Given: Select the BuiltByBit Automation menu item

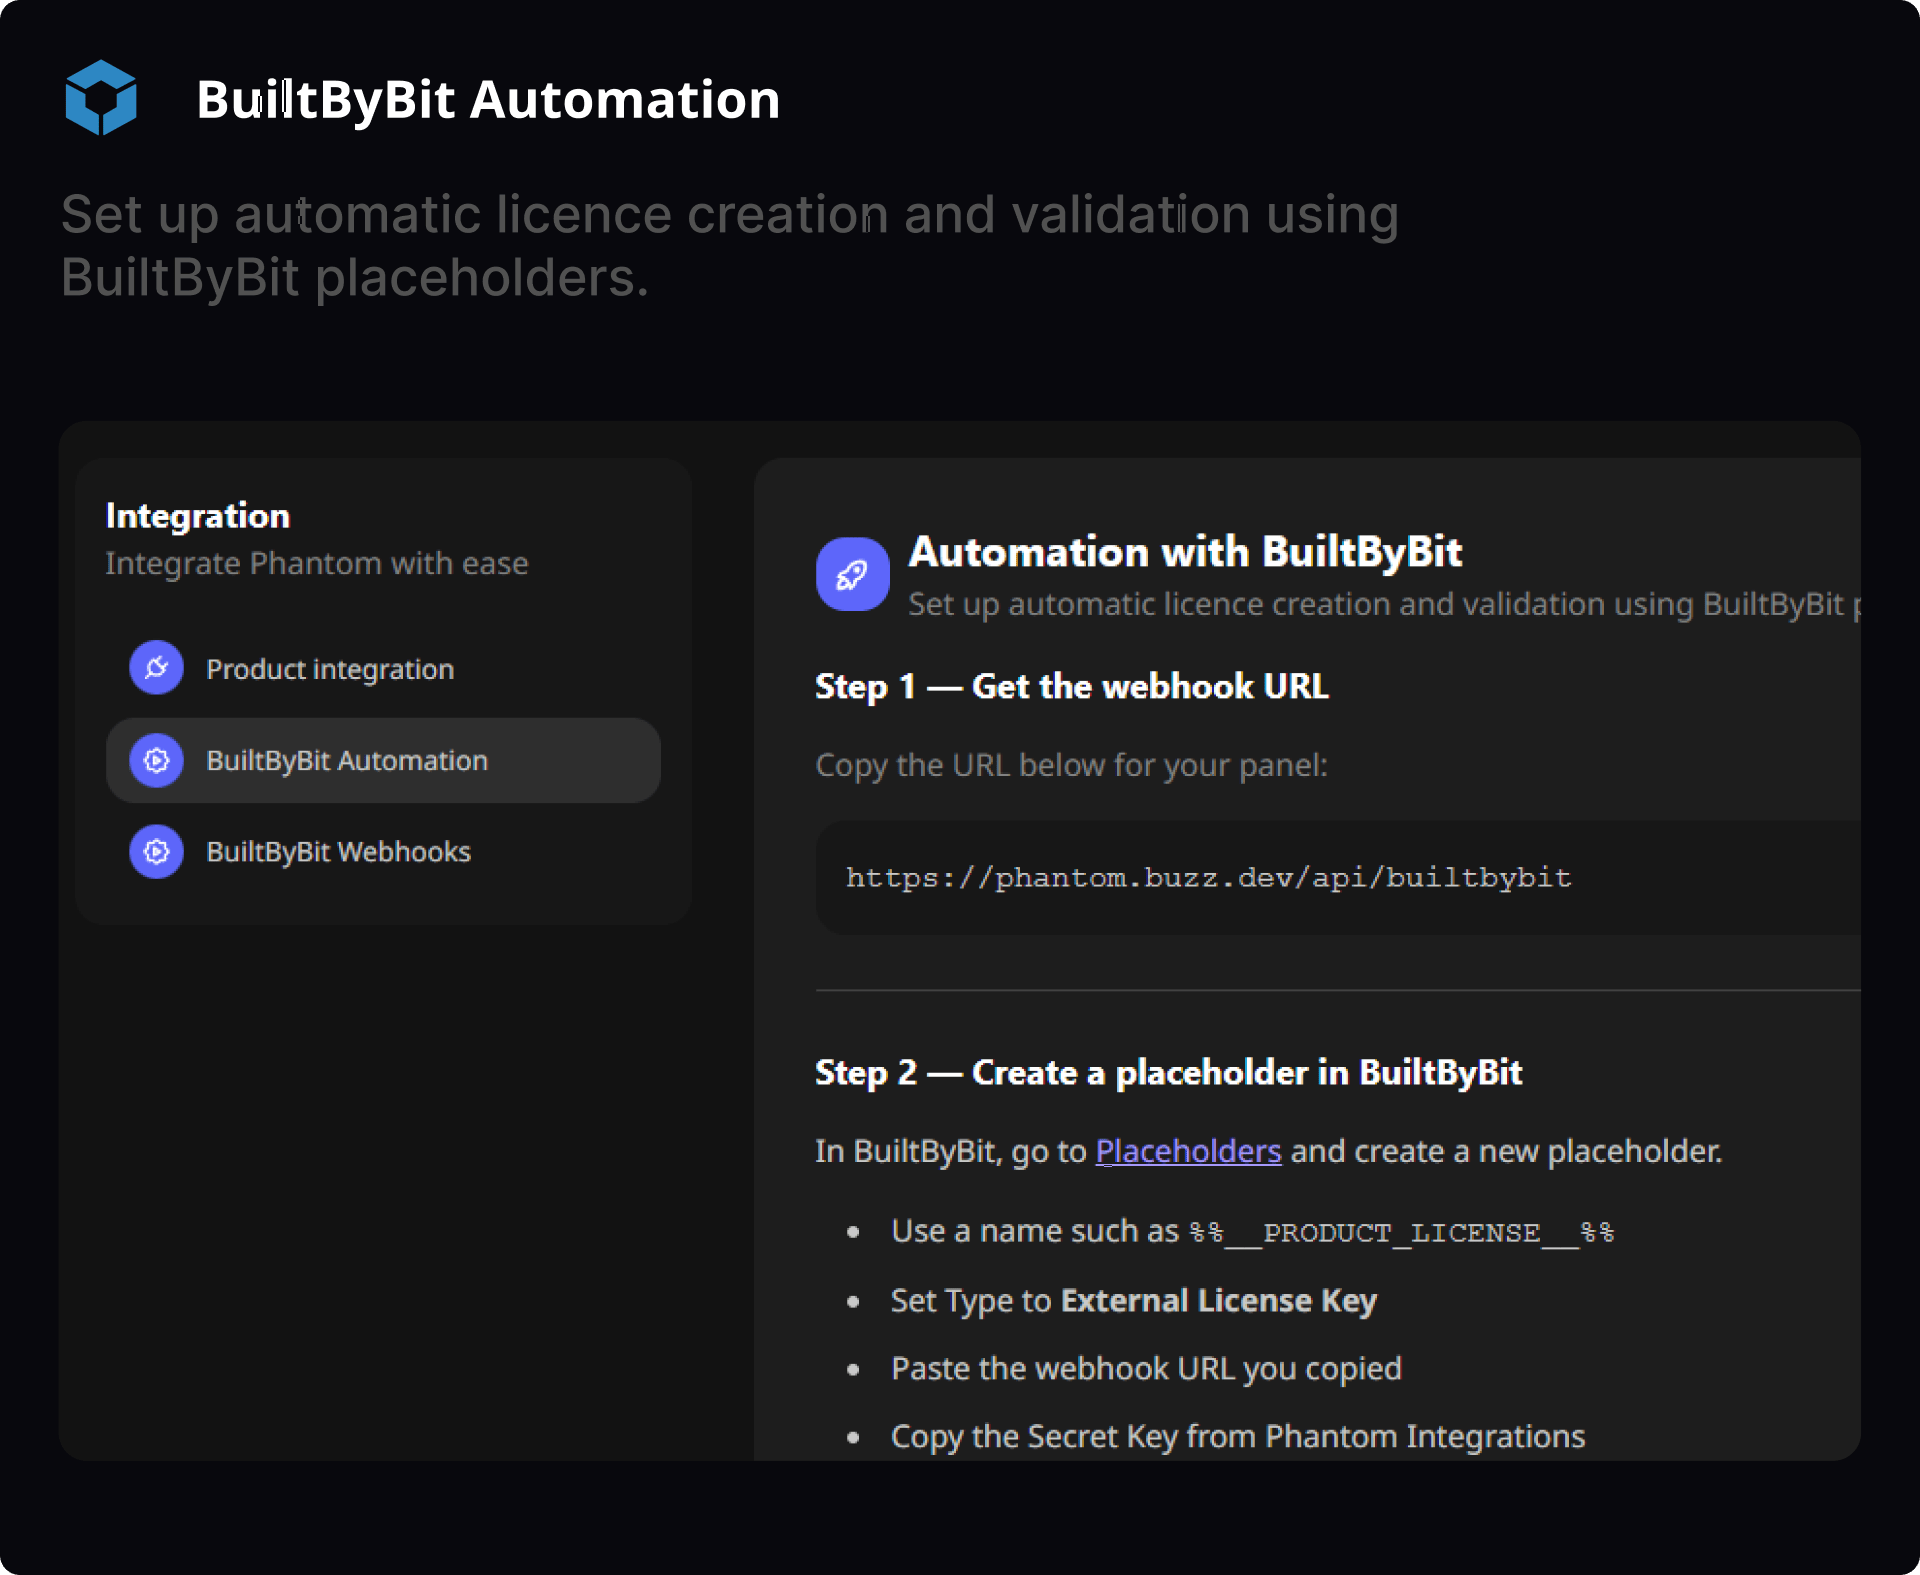Looking at the screenshot, I should [346, 760].
